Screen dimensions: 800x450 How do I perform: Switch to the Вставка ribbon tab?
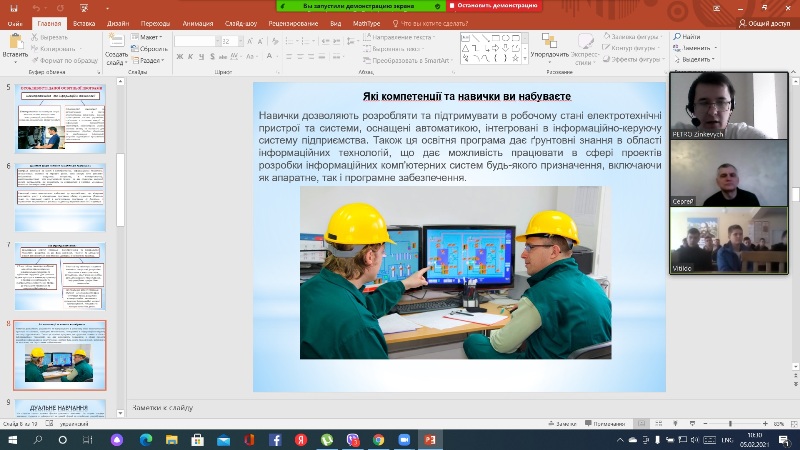pos(84,23)
